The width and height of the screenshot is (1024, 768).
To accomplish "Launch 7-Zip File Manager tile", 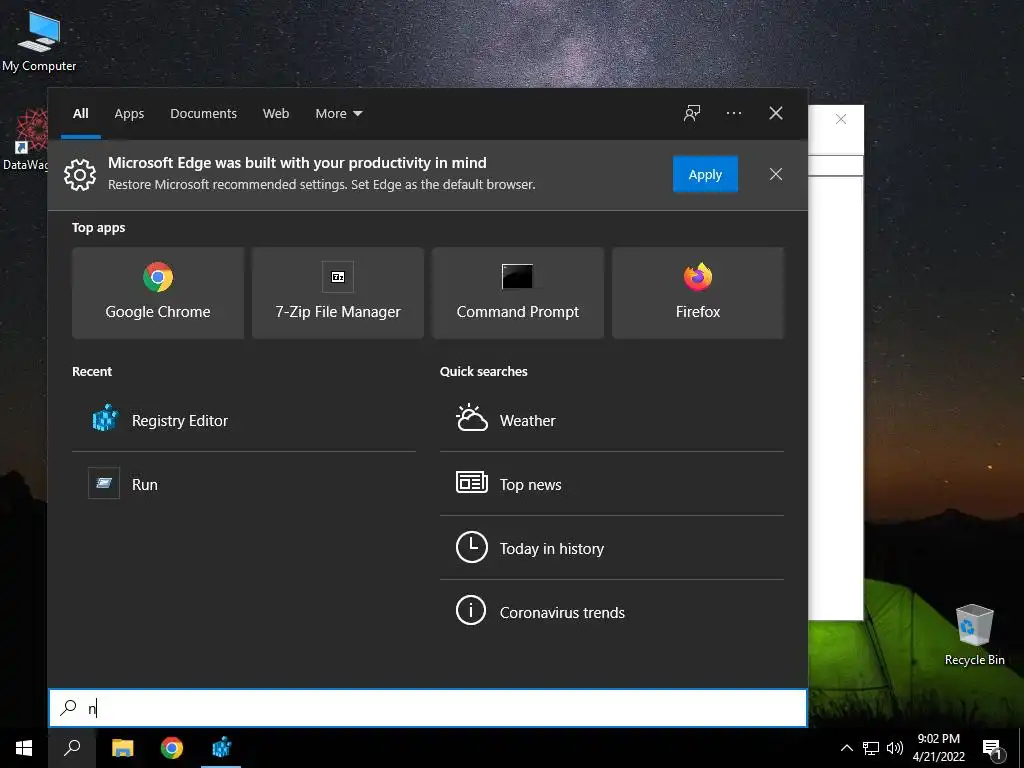I will tap(338, 293).
